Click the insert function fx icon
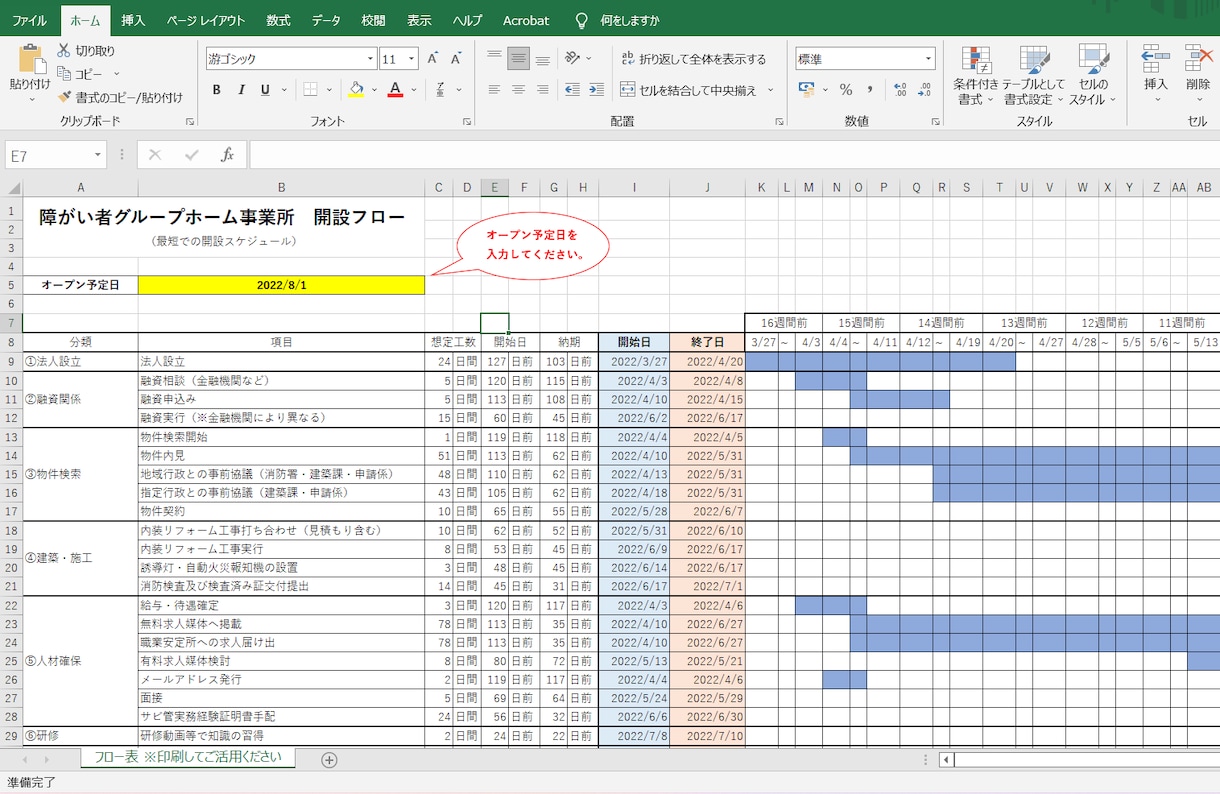The width and height of the screenshot is (1220, 794). pyautogui.click(x=228, y=155)
